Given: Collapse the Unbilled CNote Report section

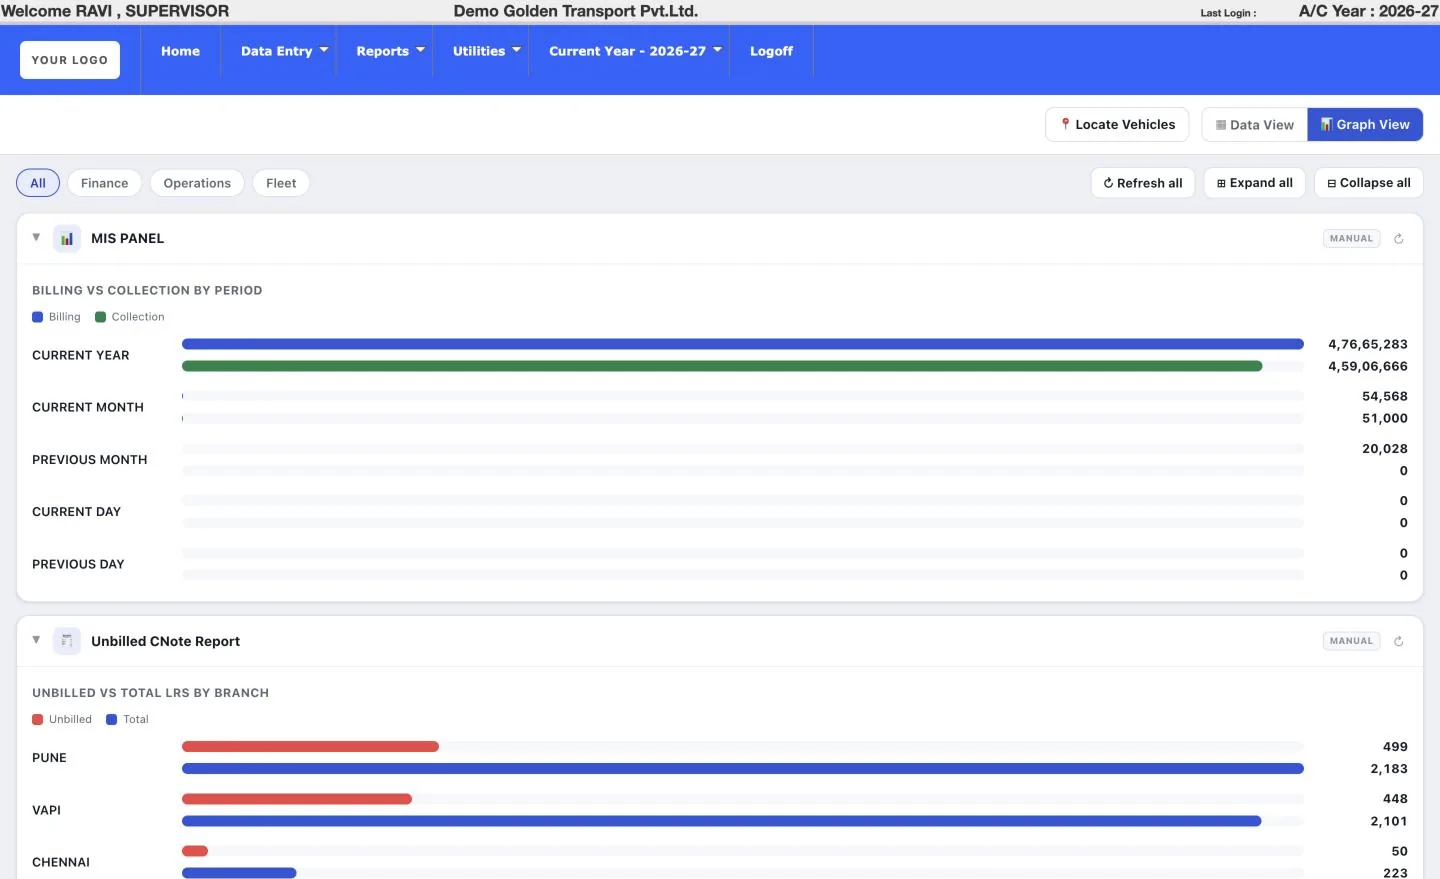Looking at the screenshot, I should pos(36,640).
